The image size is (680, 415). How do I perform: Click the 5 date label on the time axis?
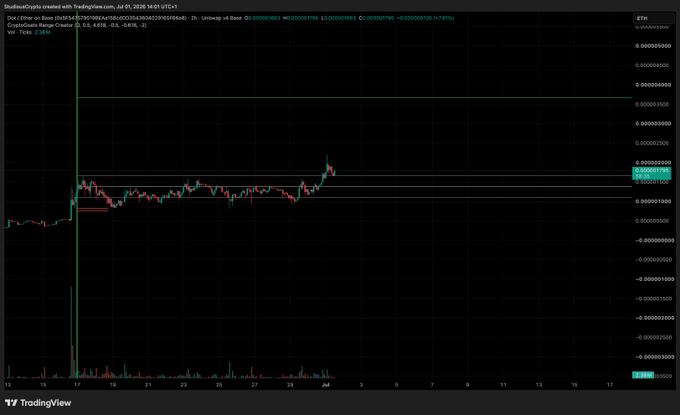coord(396,385)
